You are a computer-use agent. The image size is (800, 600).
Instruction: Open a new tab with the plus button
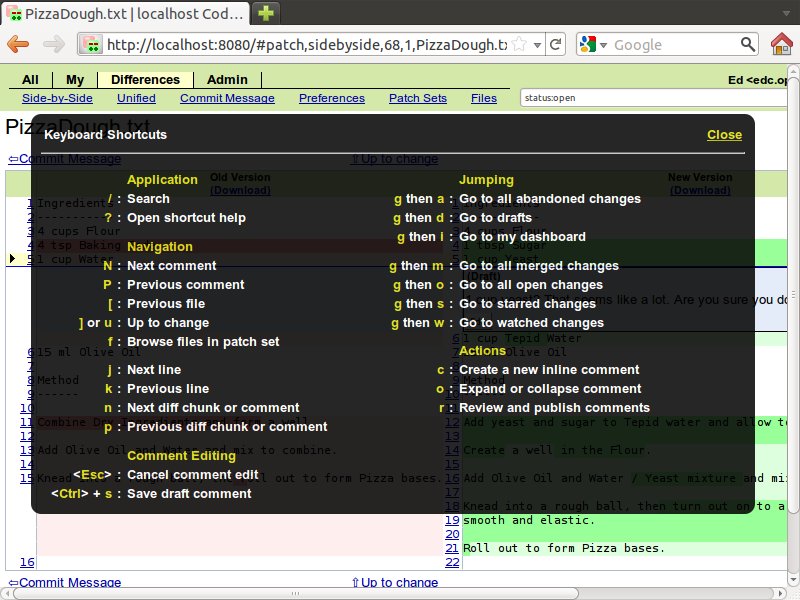pyautogui.click(x=266, y=13)
